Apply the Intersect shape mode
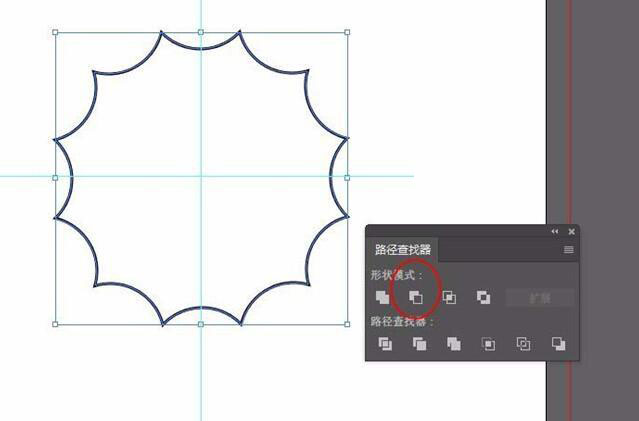The image size is (639, 421). pos(449,297)
